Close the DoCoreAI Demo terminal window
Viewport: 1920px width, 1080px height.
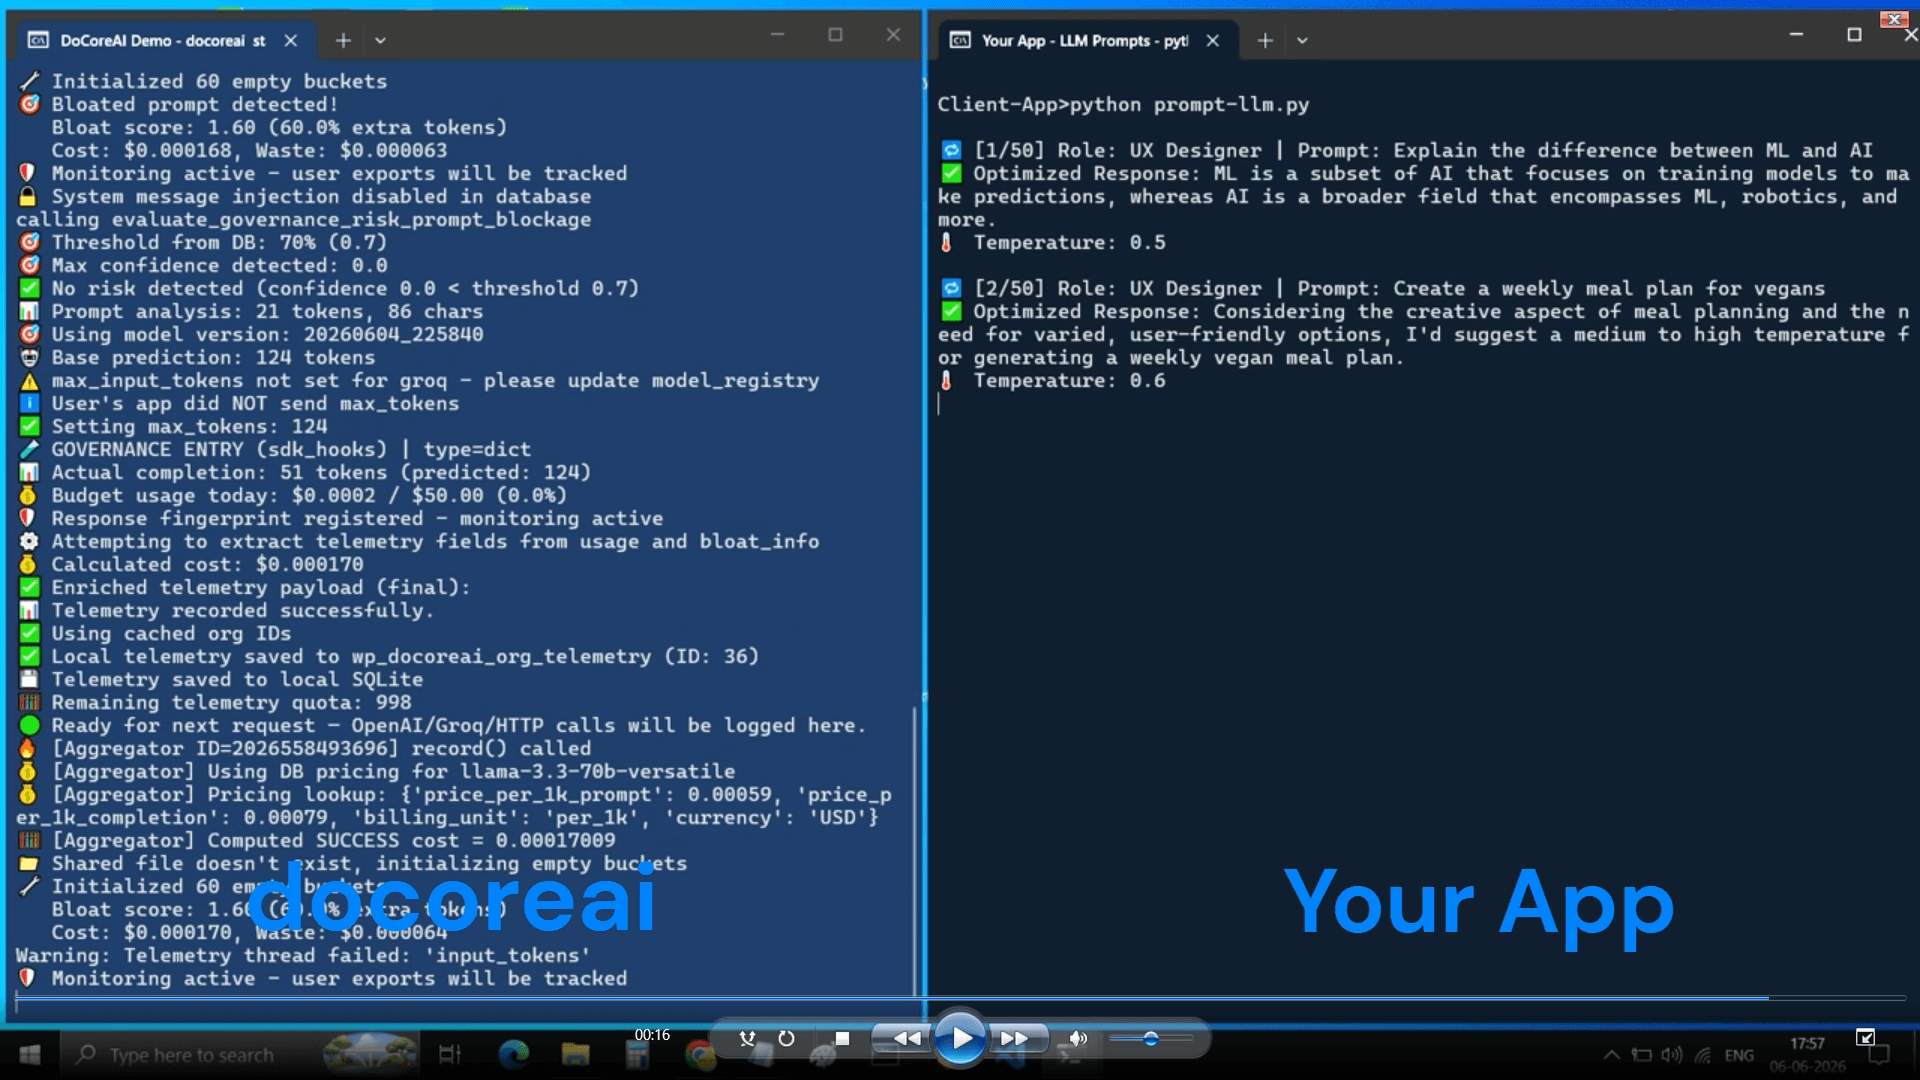click(893, 35)
